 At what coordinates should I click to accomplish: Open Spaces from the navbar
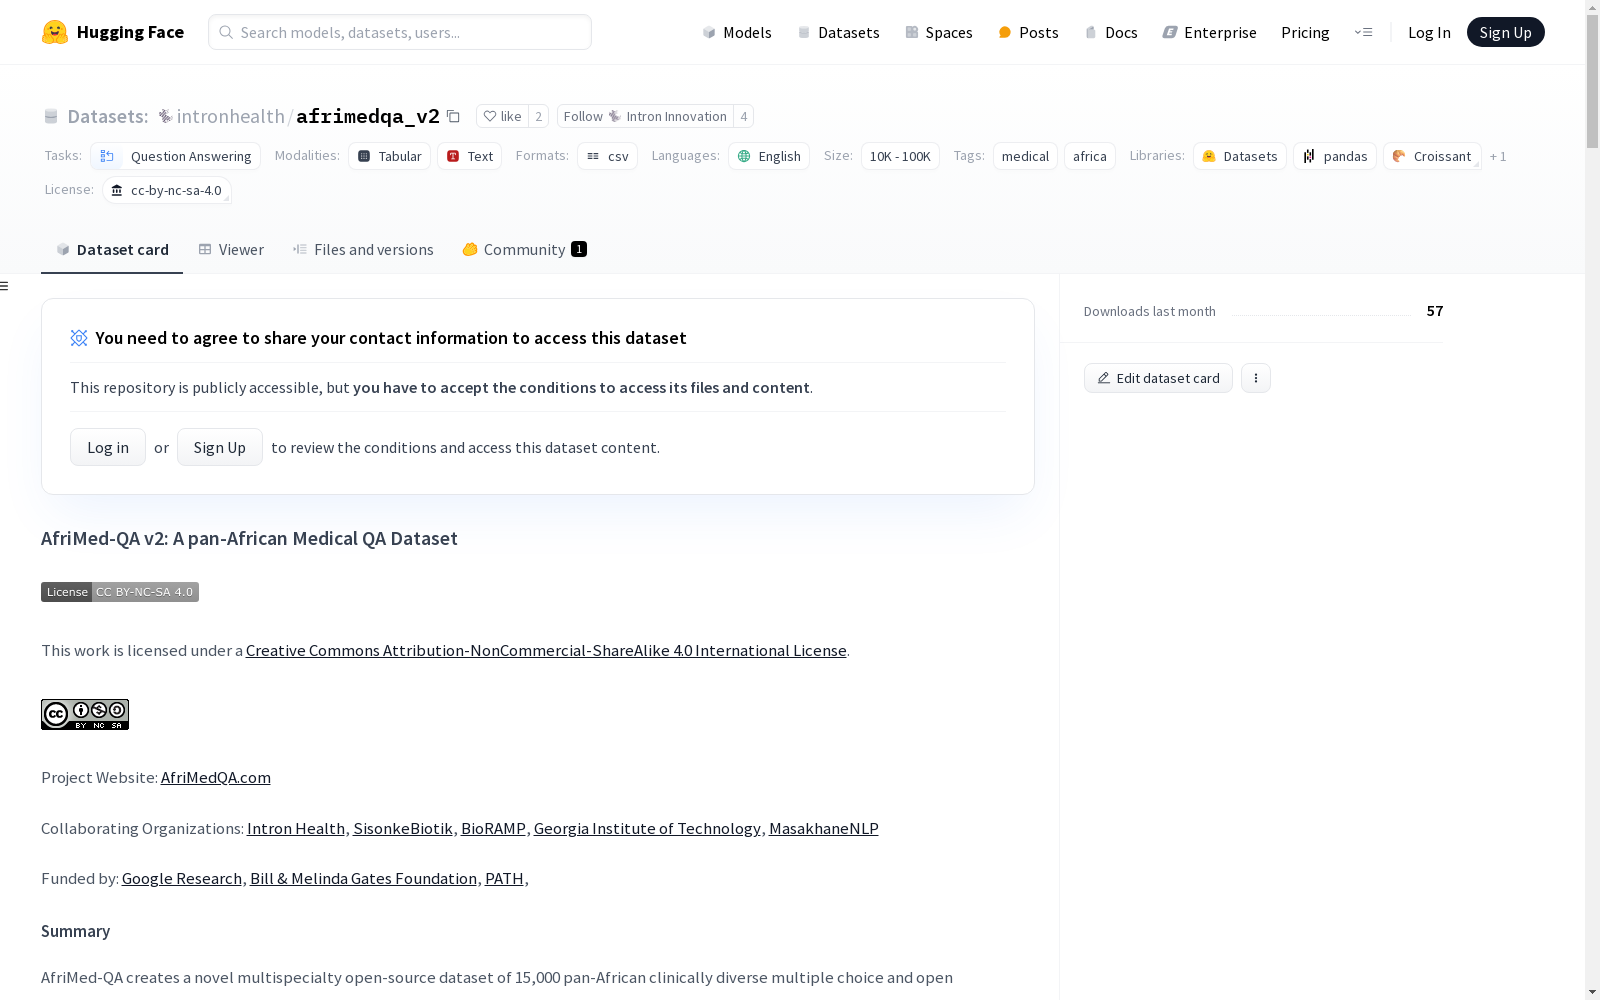tap(939, 32)
